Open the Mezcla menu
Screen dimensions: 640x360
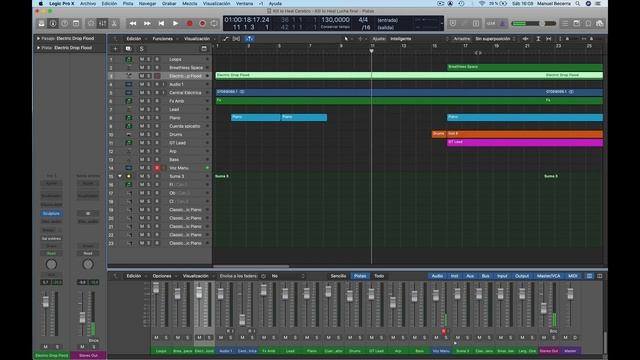point(189,3)
